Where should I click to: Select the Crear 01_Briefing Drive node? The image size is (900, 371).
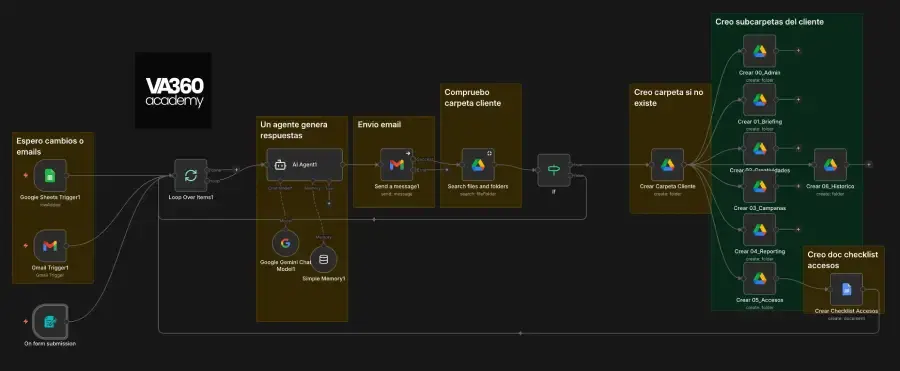click(x=759, y=100)
